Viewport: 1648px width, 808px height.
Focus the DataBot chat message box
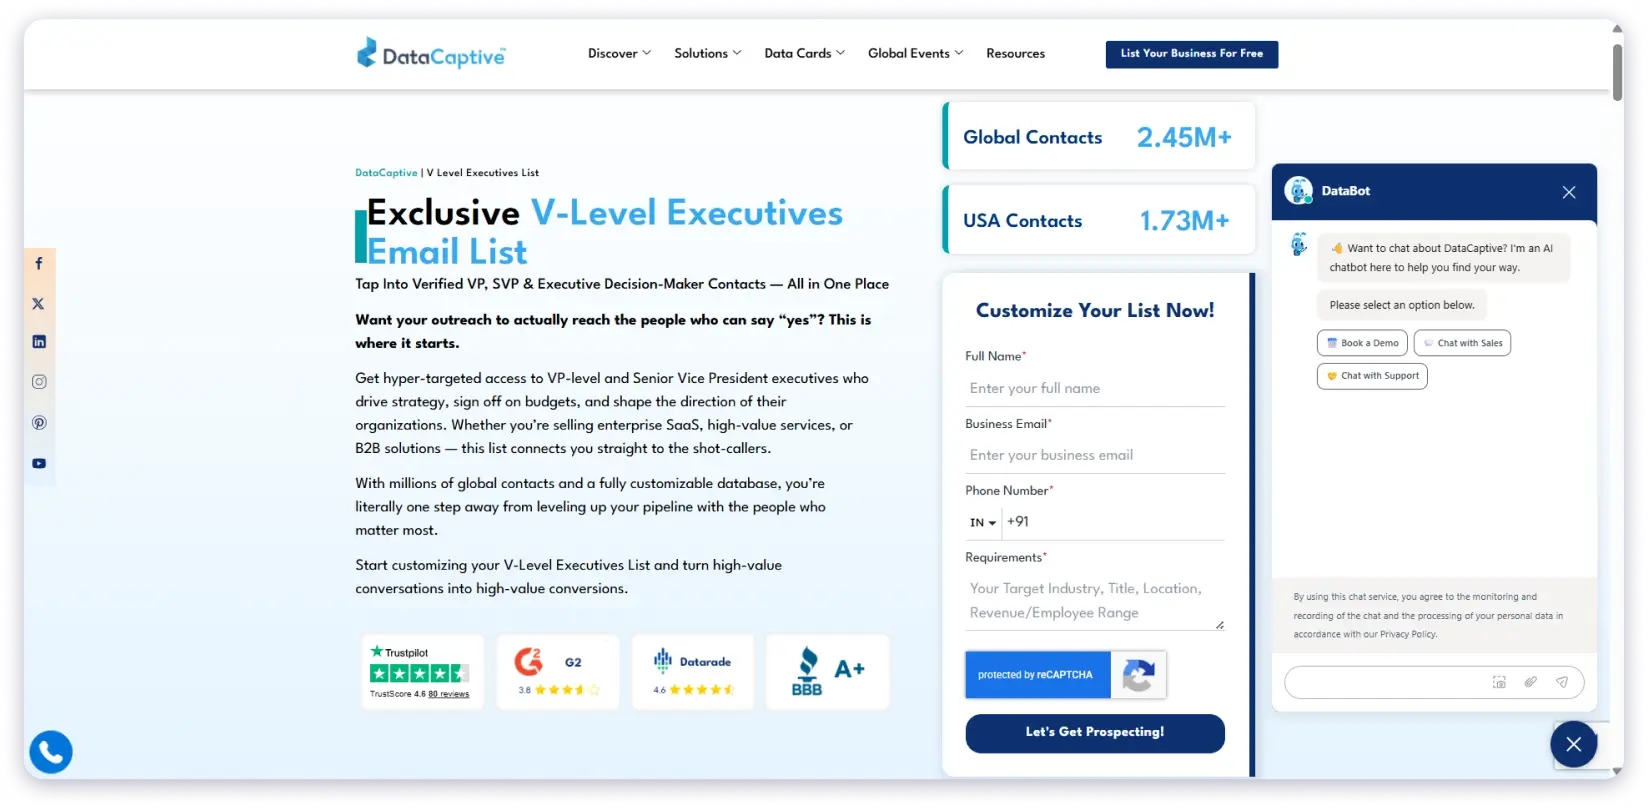point(1387,682)
